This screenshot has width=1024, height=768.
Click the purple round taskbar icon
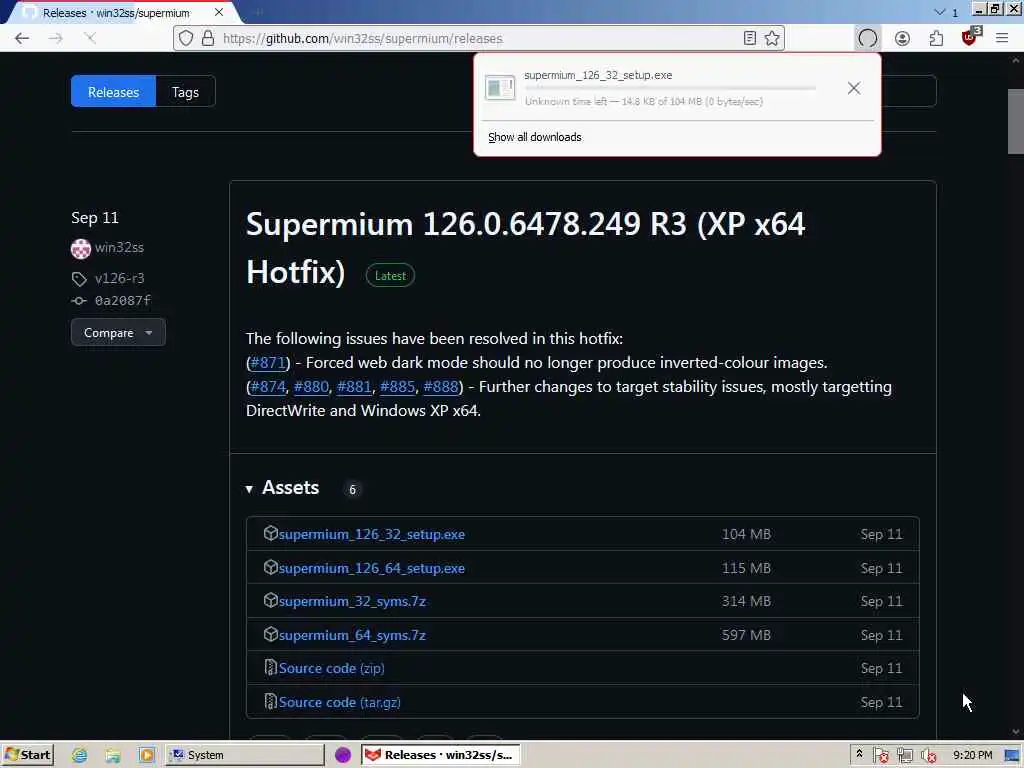click(x=343, y=755)
